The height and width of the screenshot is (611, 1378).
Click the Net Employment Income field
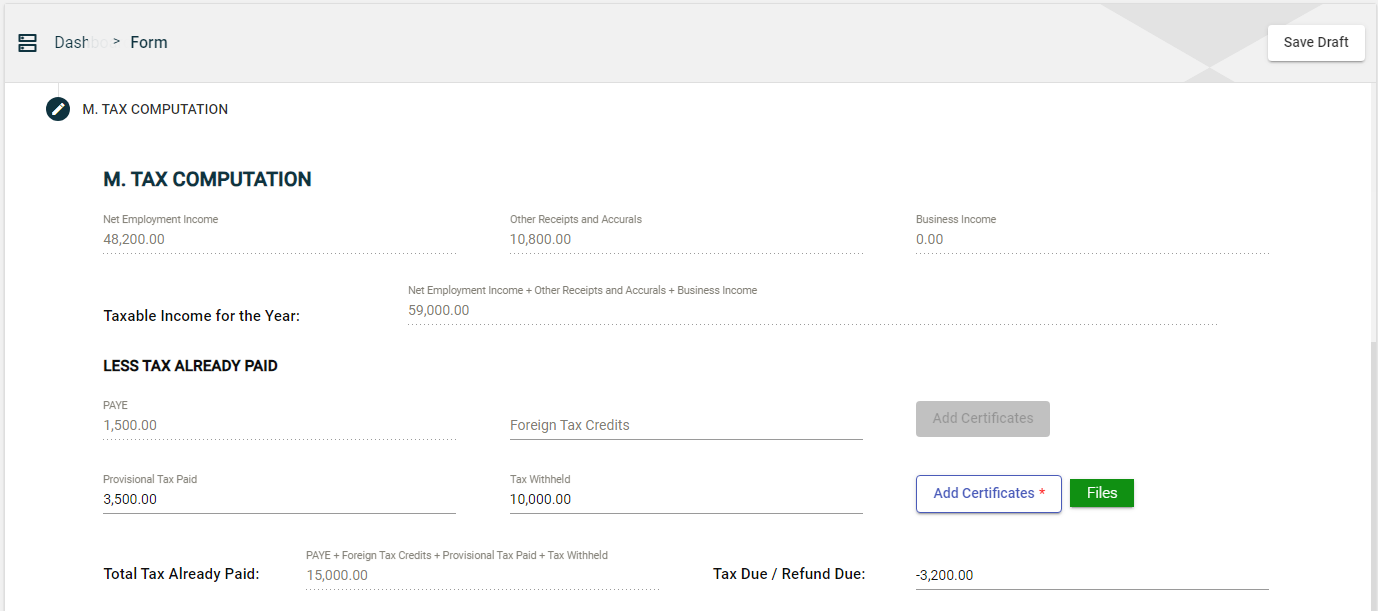point(279,240)
